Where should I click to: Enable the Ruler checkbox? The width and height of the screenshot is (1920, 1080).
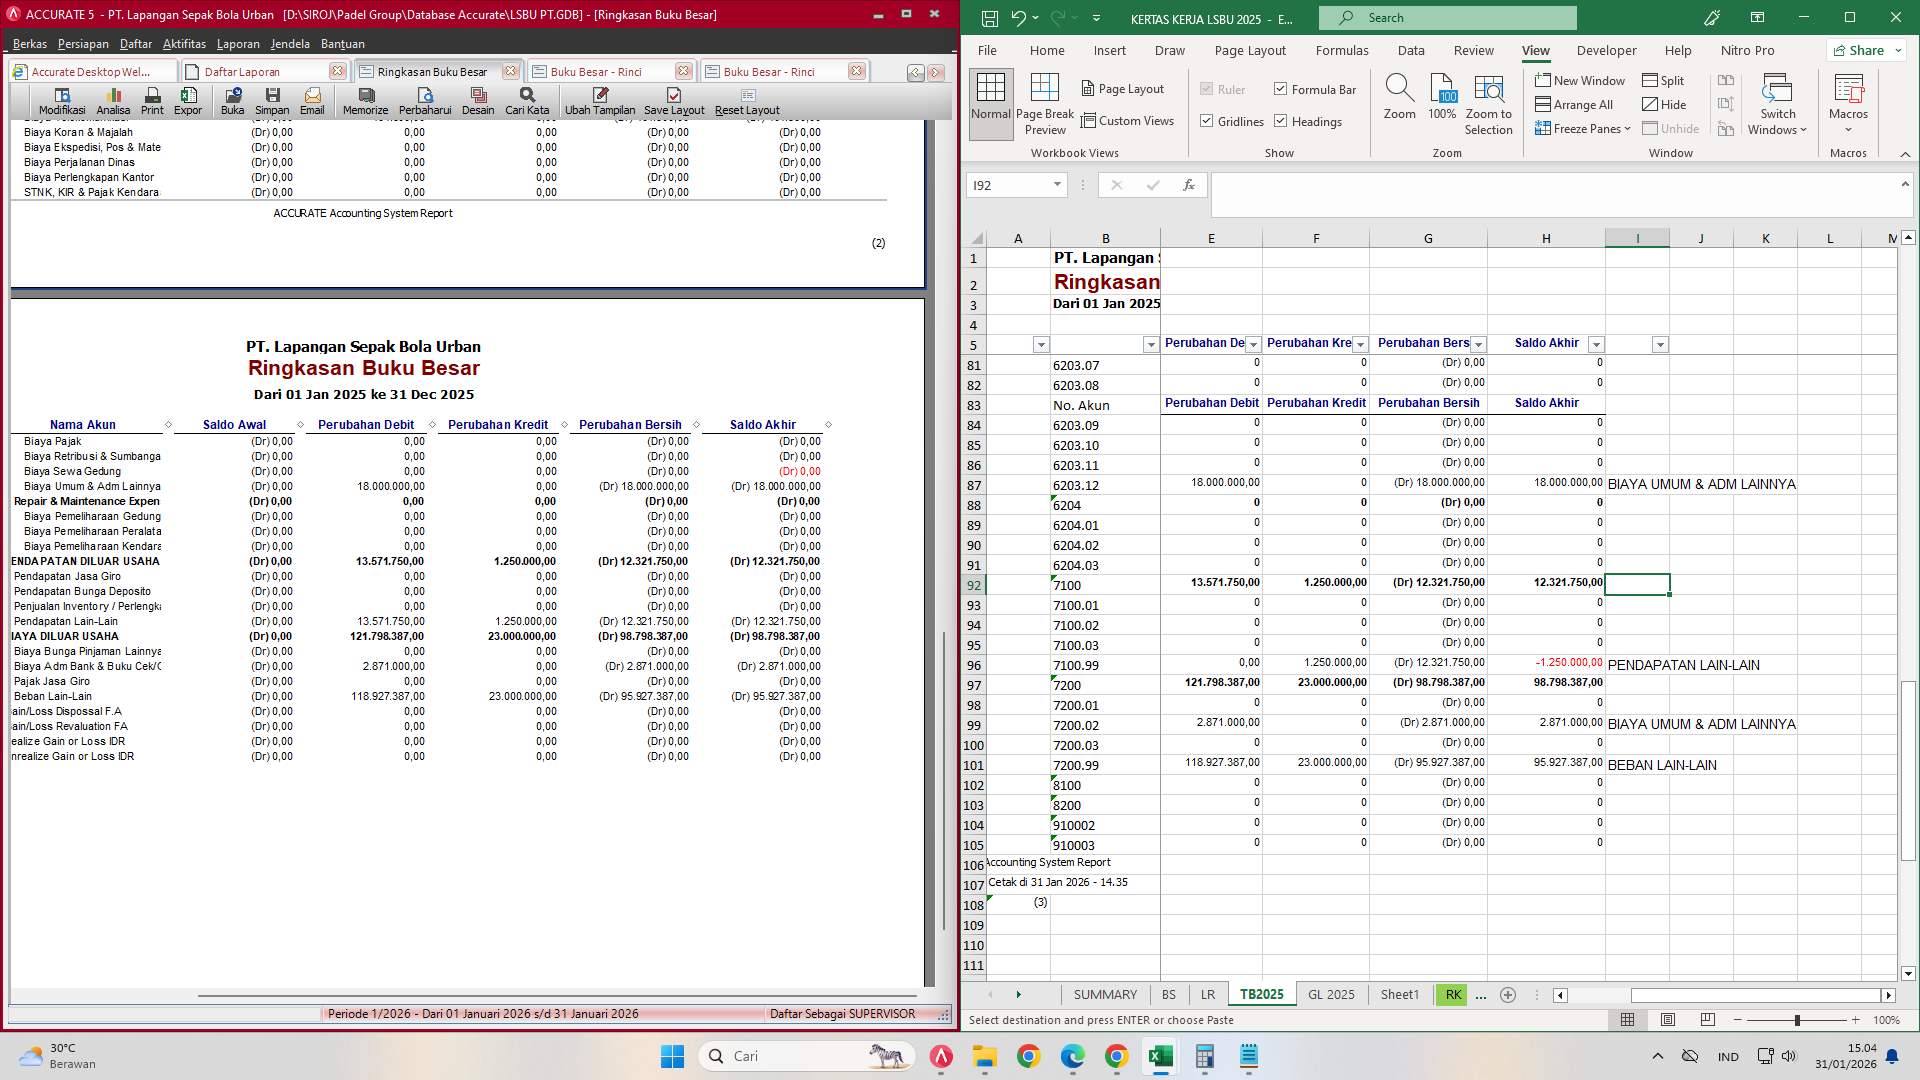click(x=1207, y=89)
